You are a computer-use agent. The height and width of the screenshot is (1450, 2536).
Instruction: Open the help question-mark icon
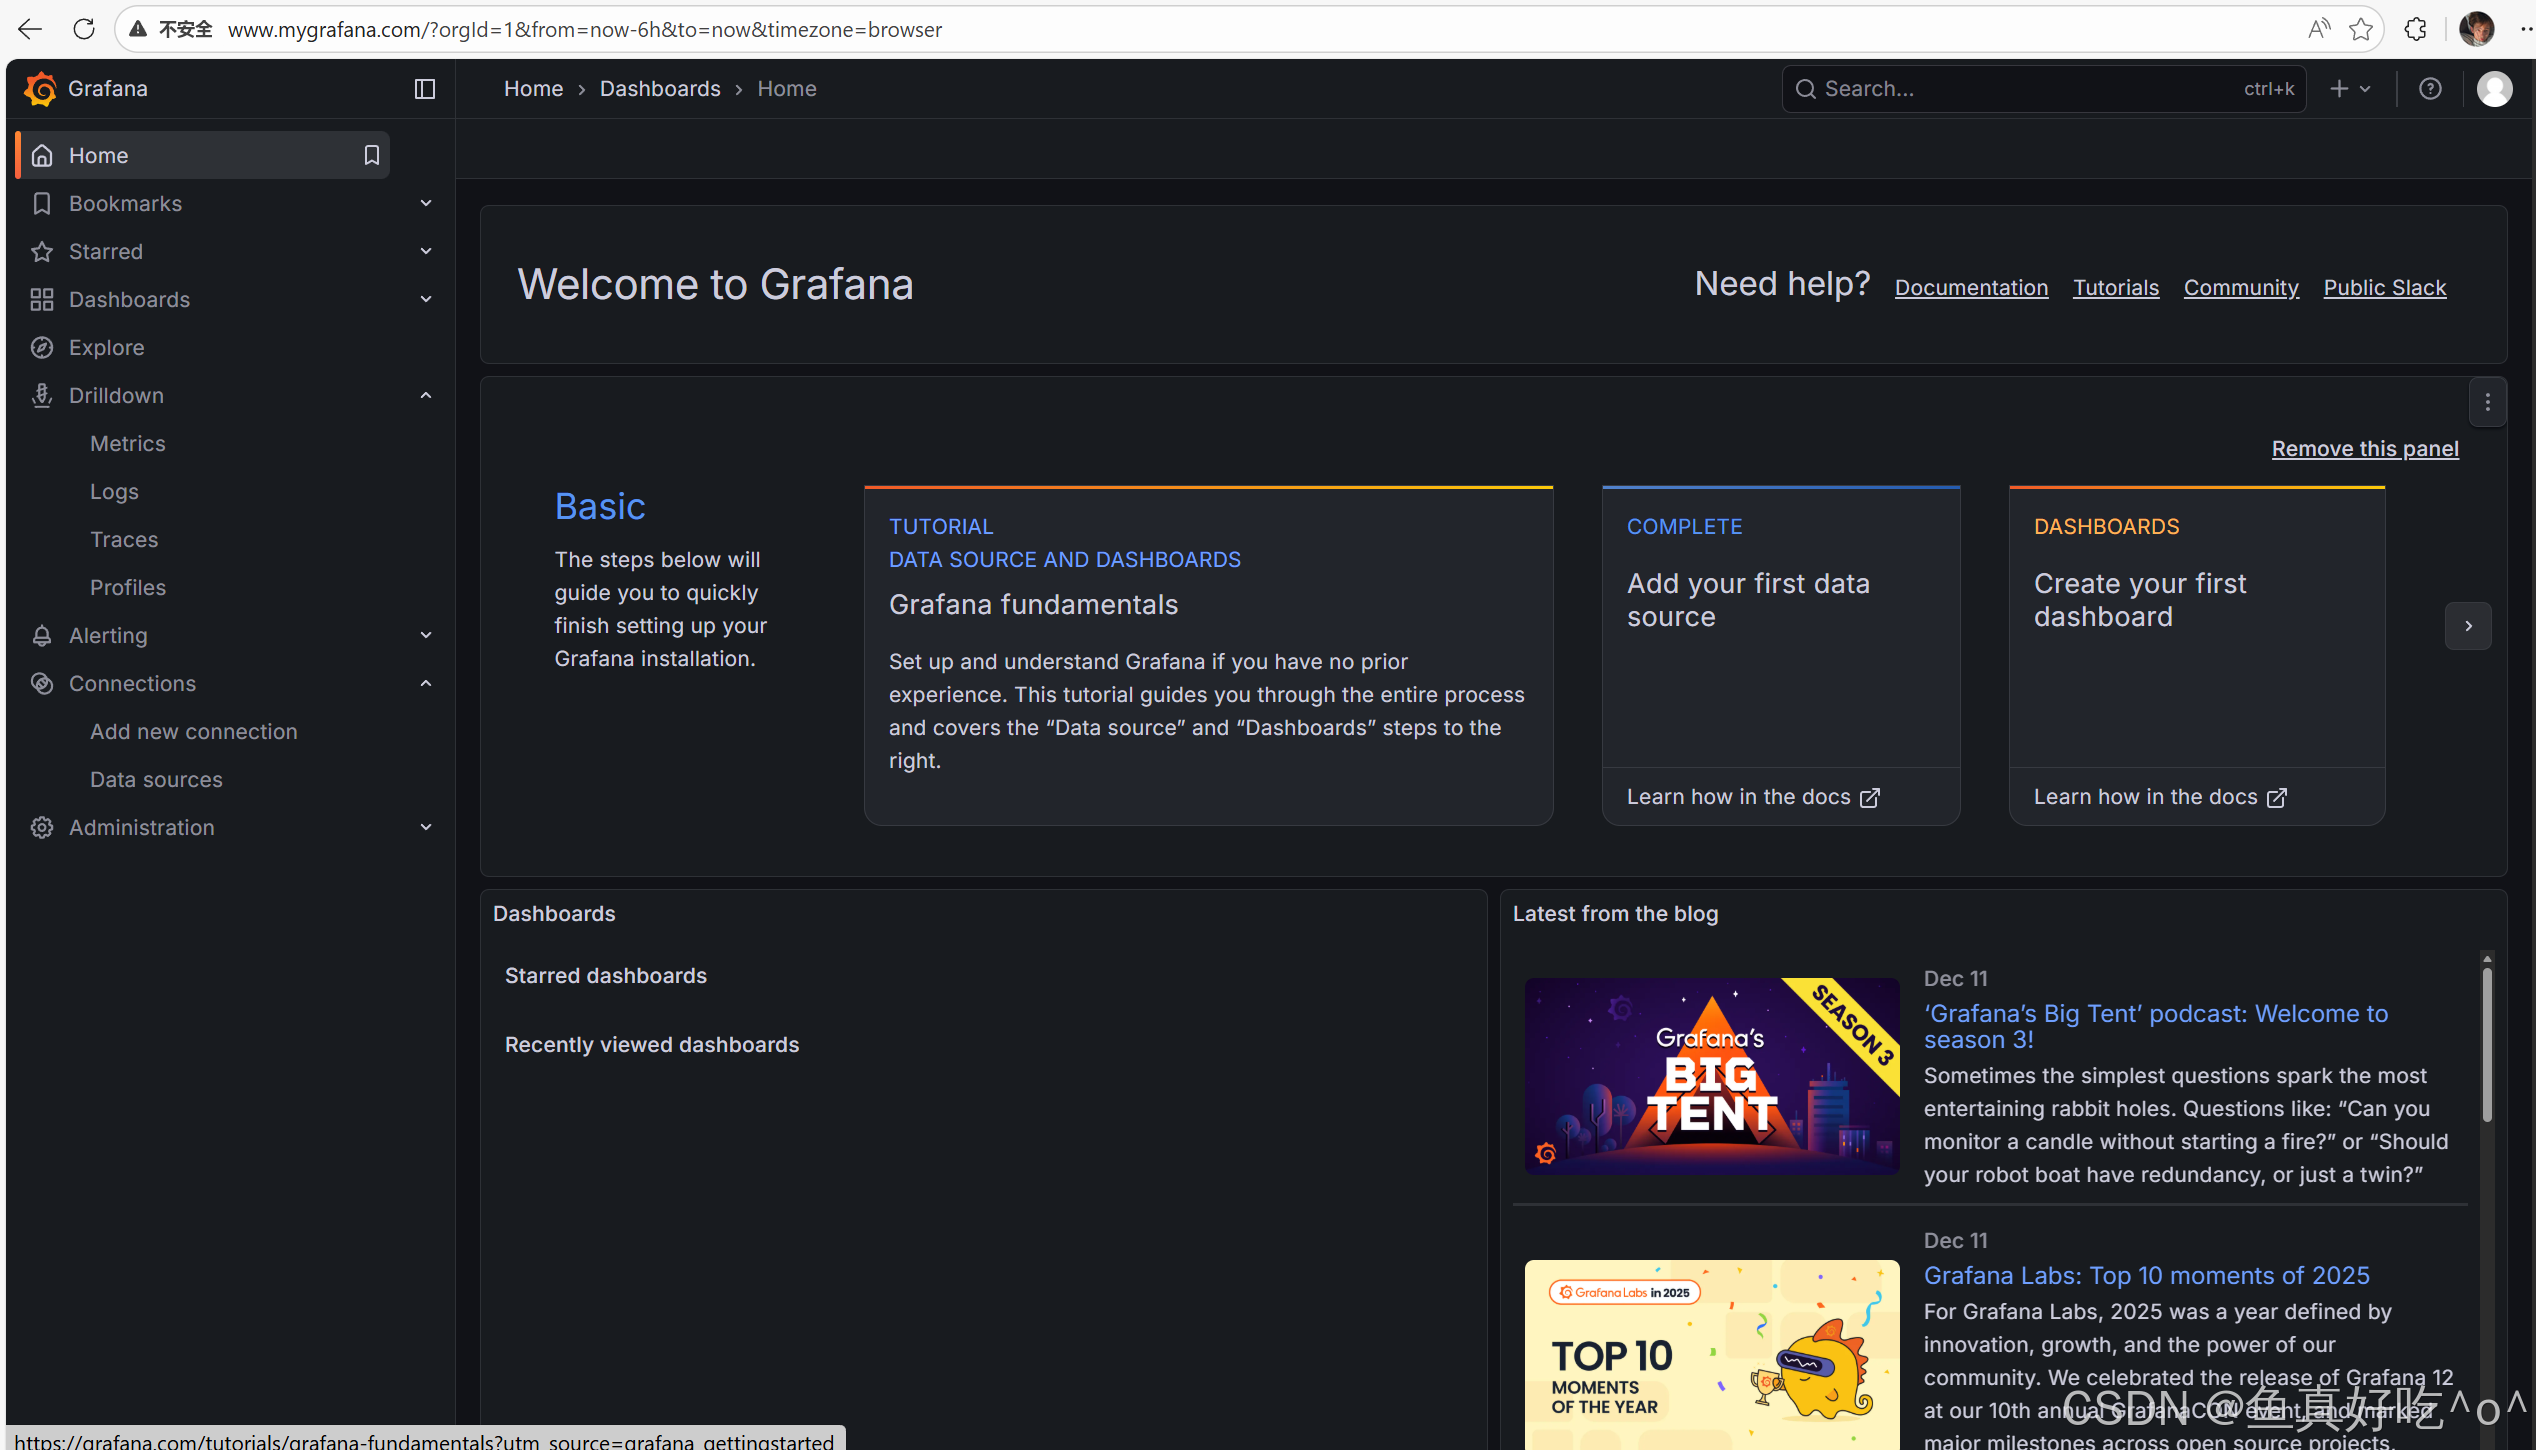pyautogui.click(x=2430, y=89)
